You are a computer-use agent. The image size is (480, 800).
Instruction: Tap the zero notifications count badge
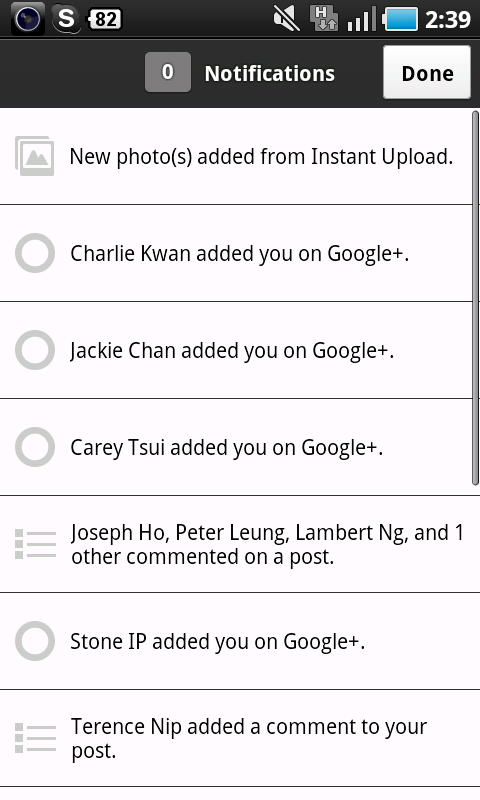[x=168, y=72]
